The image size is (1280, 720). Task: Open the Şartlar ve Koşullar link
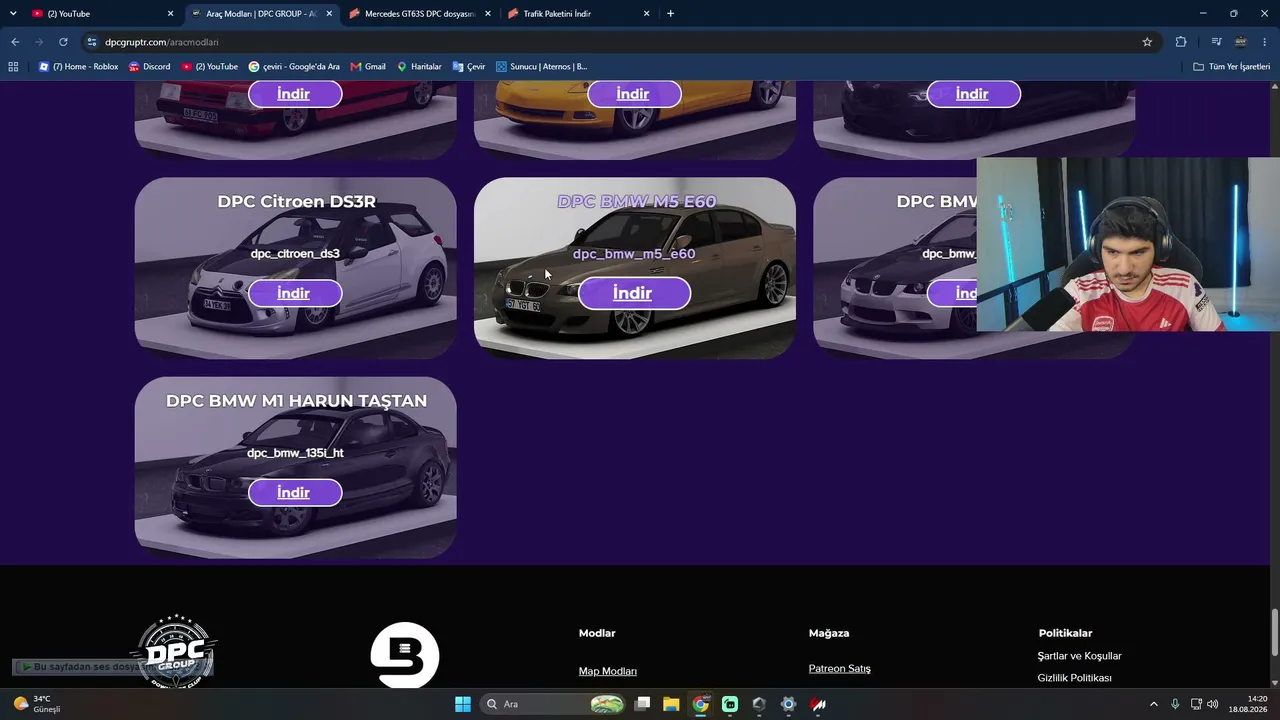(x=1080, y=656)
